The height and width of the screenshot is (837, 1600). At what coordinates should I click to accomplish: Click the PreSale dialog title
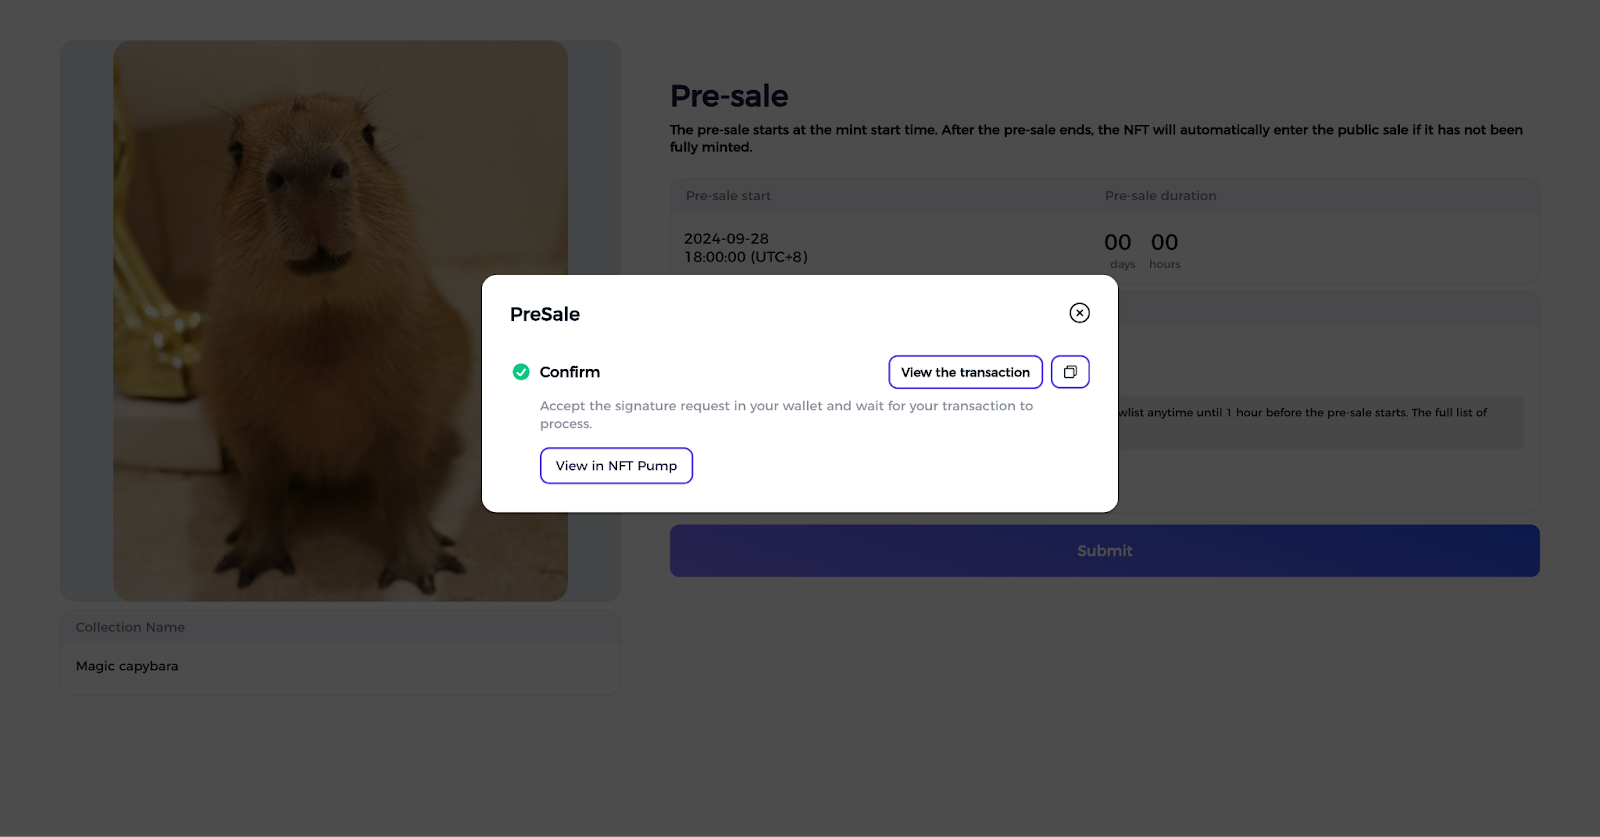click(x=545, y=314)
